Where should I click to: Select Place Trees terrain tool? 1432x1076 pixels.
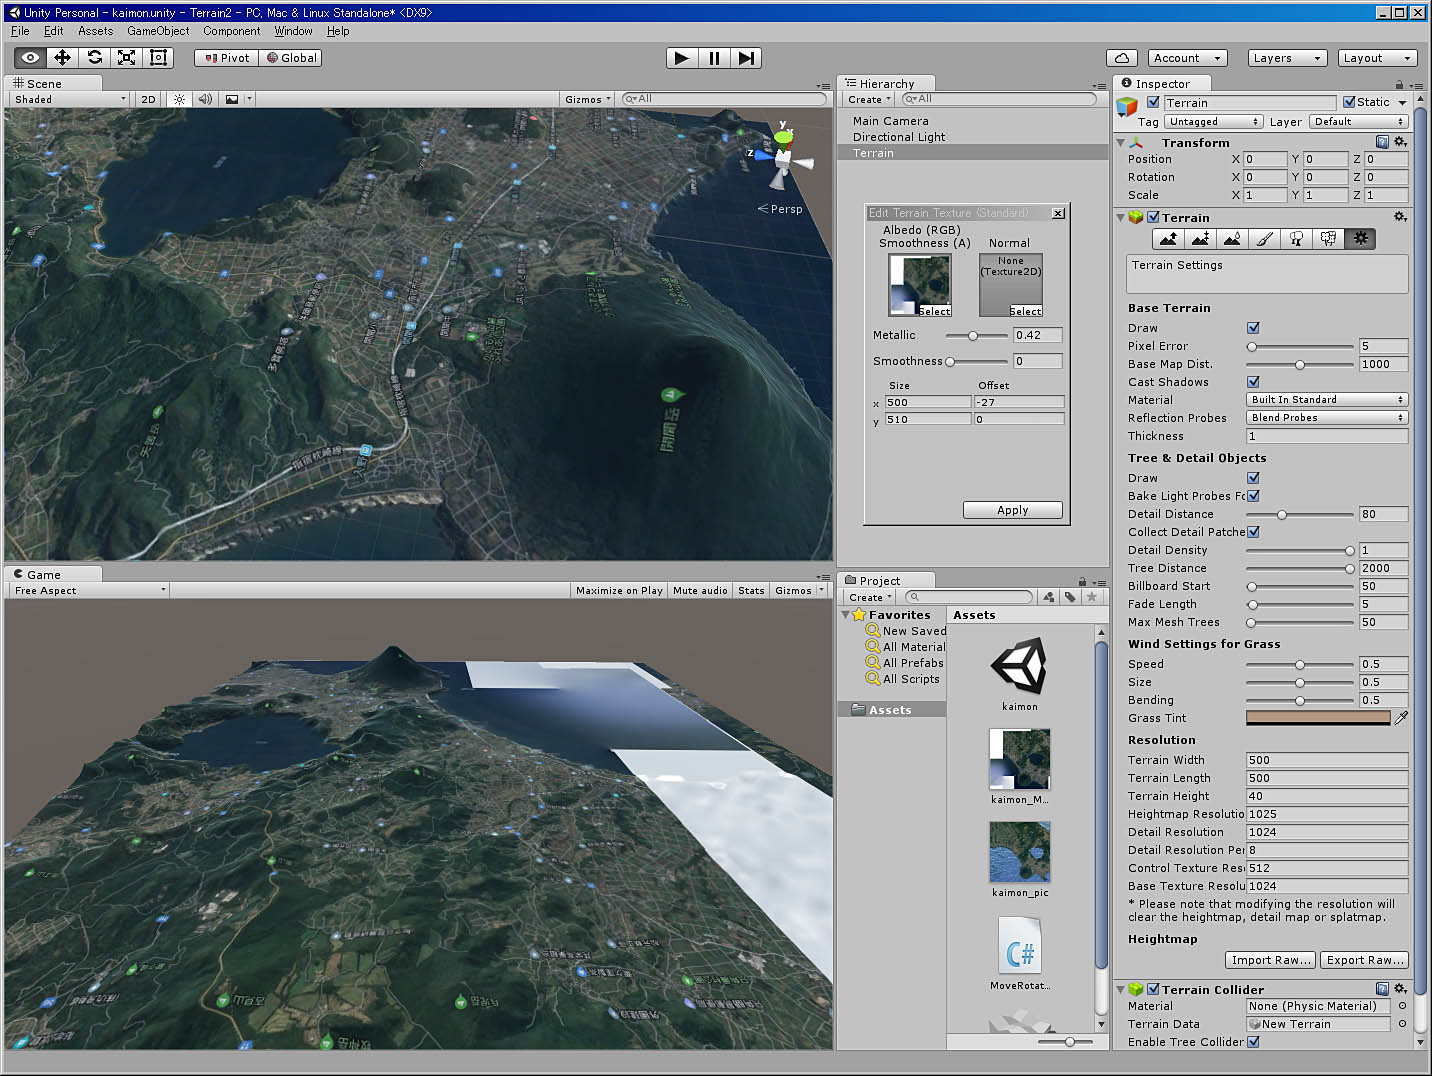tap(1296, 239)
